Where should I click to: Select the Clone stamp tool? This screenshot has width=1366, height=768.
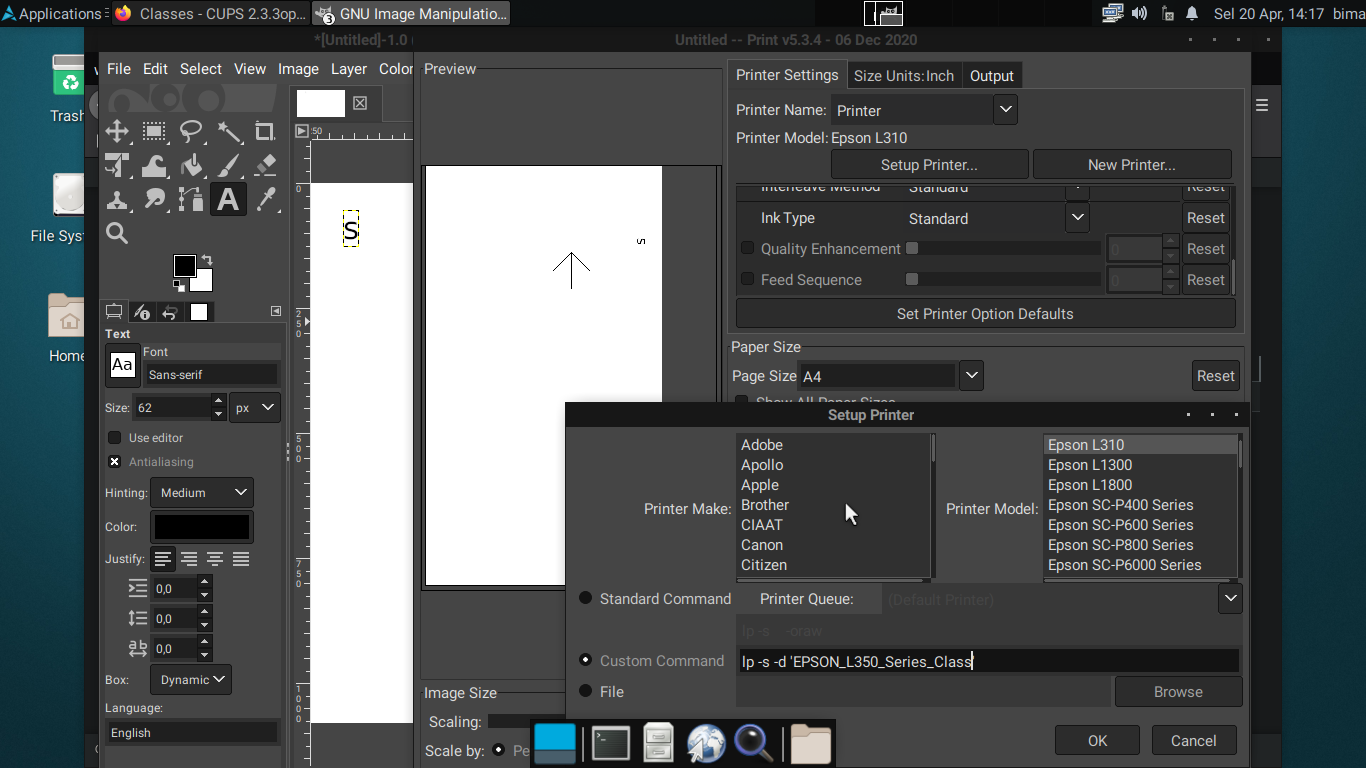point(117,200)
